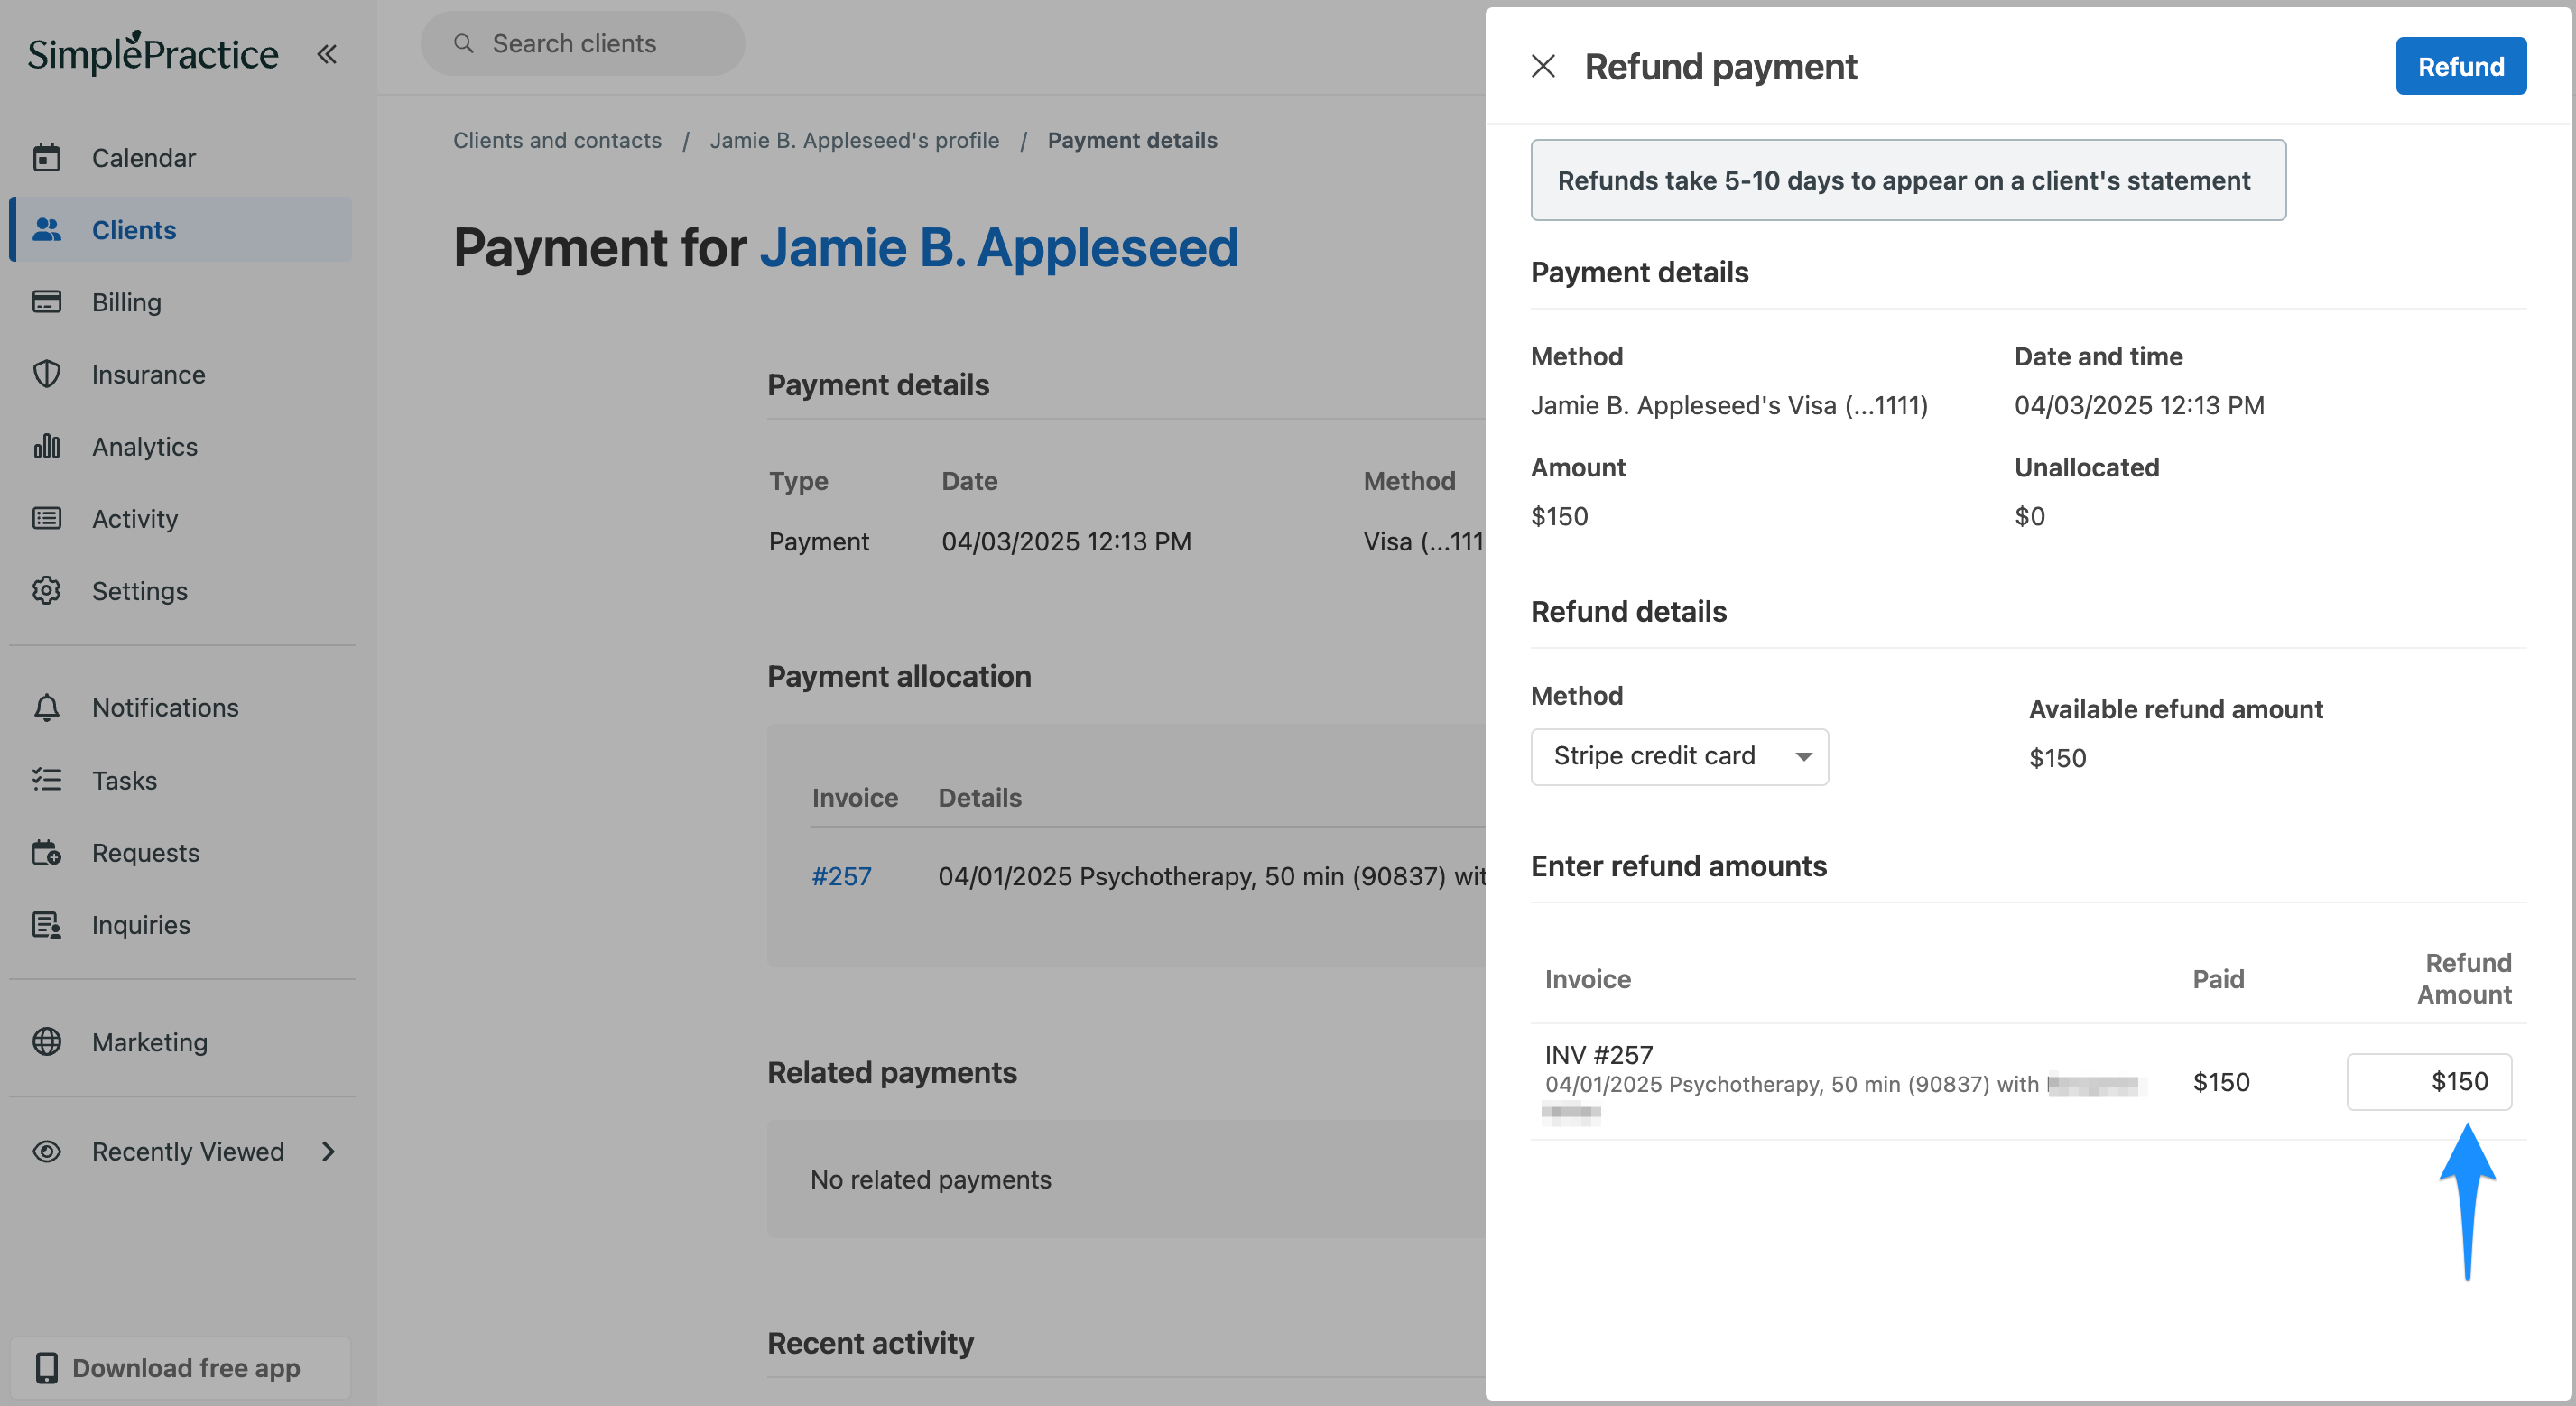Open Clients and contacts breadcrumb link
2576x1406 pixels.
[557, 140]
